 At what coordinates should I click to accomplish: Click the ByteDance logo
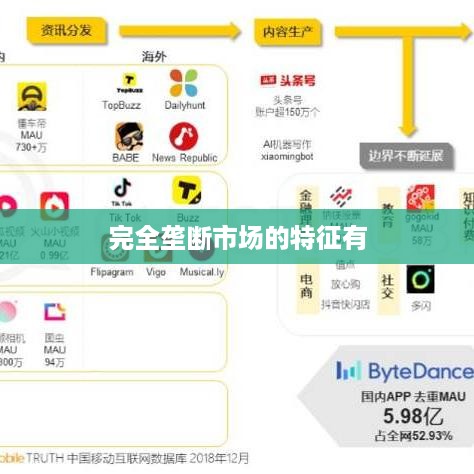pos(405,371)
